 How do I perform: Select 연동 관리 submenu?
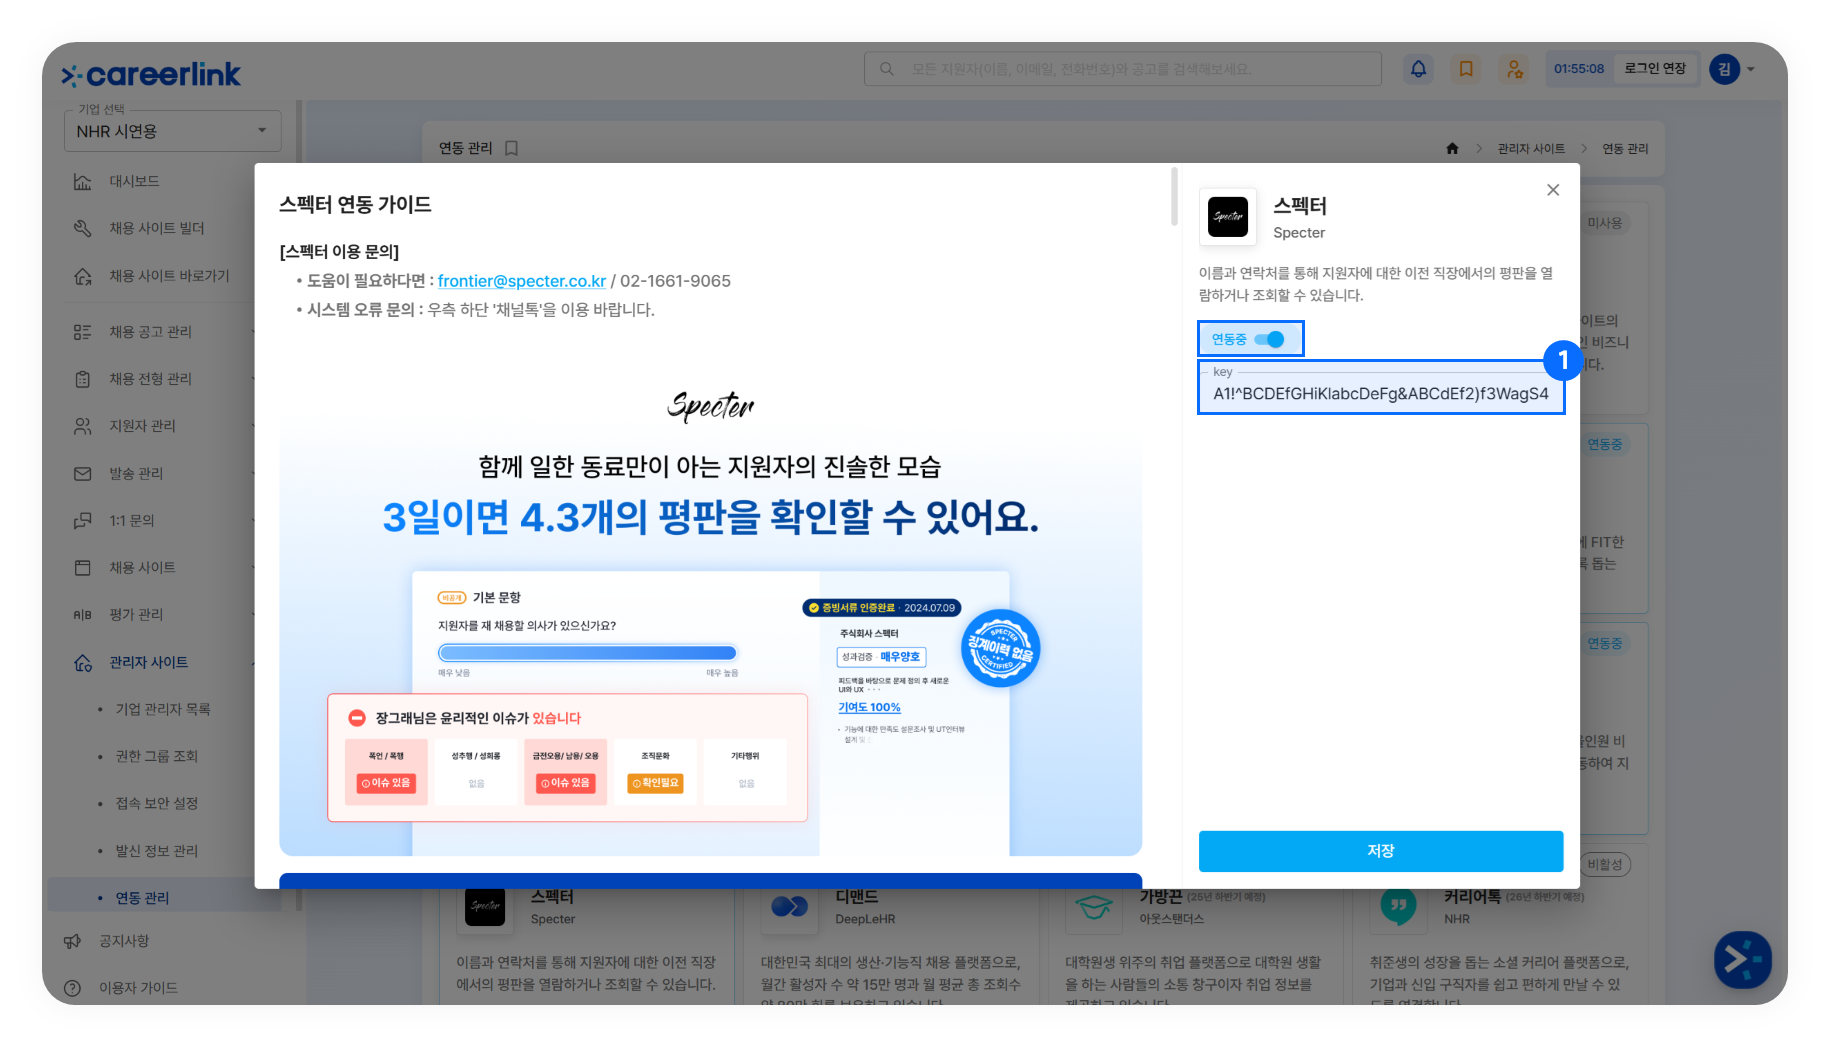tap(142, 898)
